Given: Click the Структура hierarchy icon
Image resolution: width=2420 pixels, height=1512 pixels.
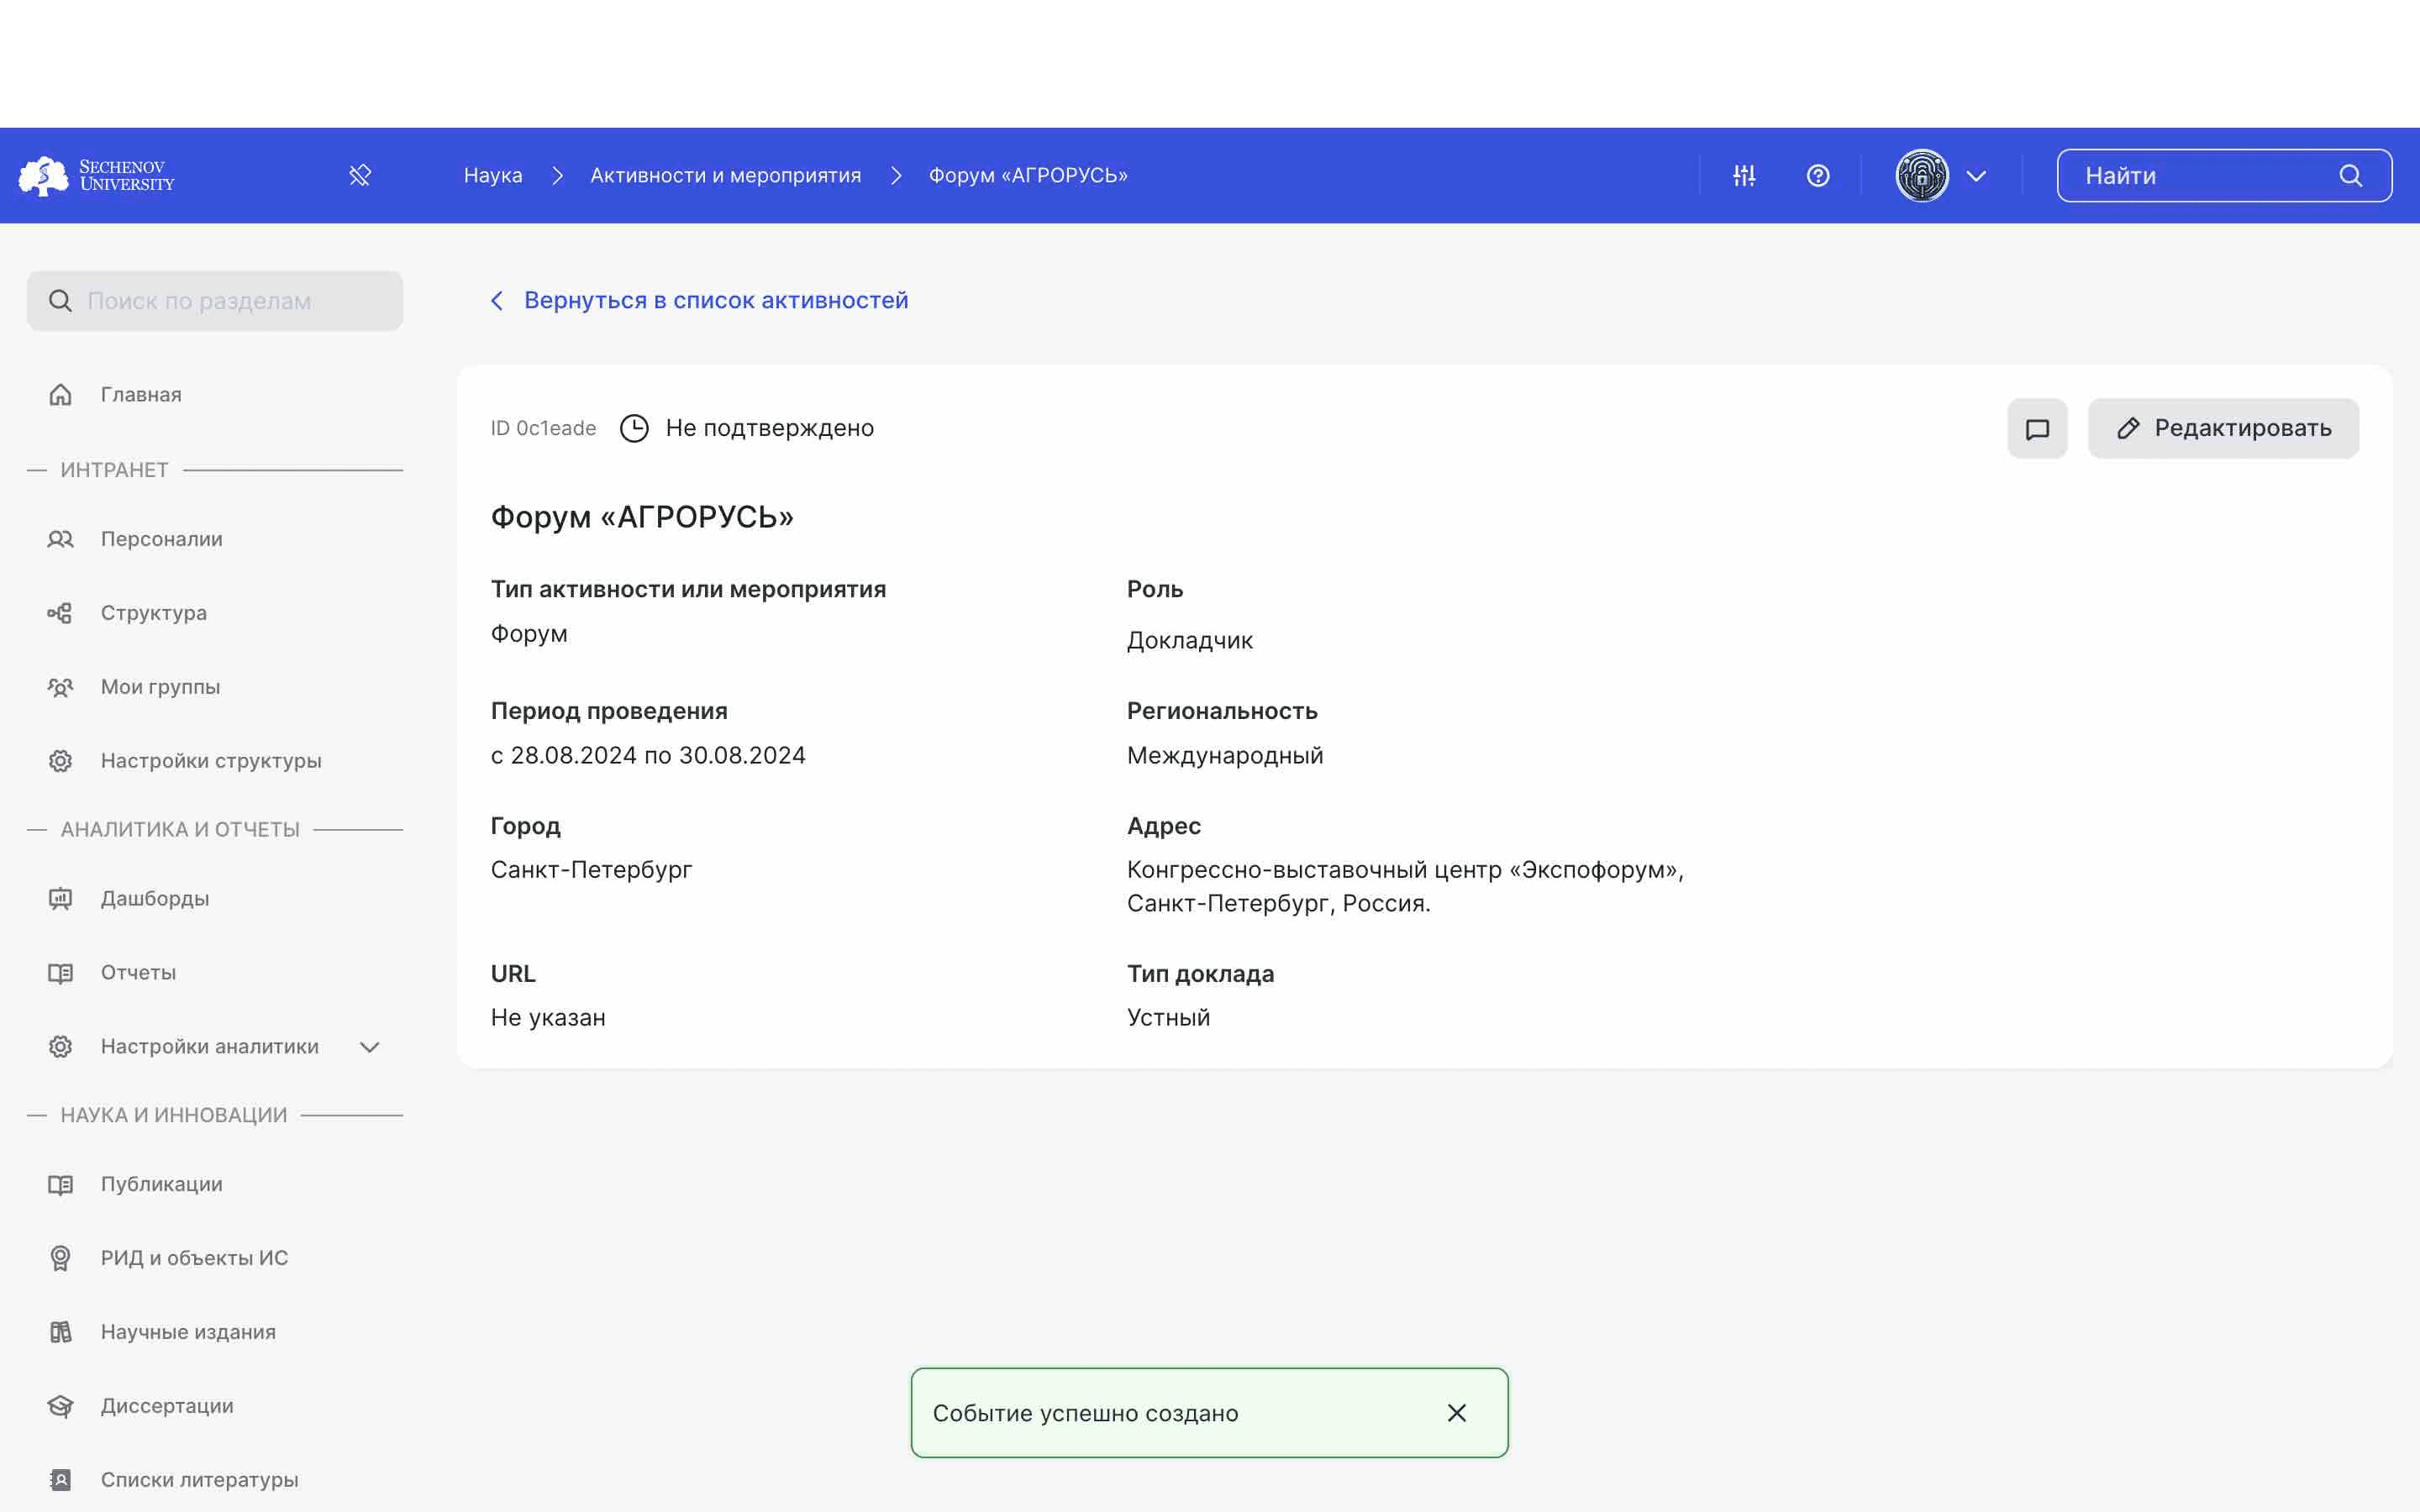Looking at the screenshot, I should pos(60,613).
